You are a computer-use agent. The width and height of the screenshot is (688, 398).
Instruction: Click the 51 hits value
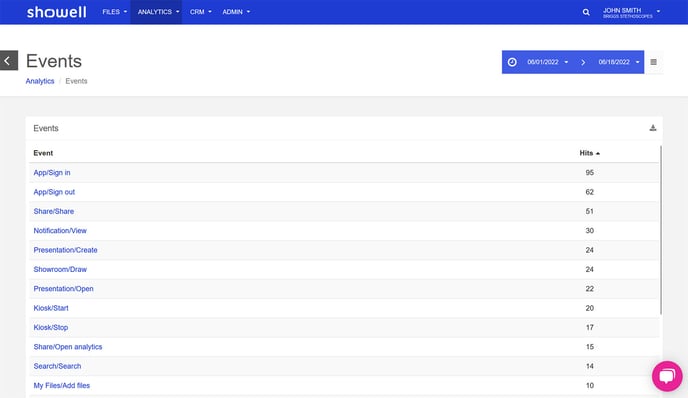(590, 211)
